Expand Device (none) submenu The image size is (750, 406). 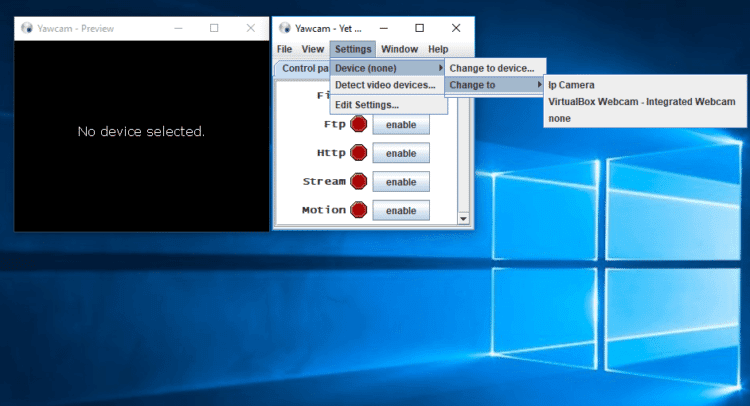point(388,68)
